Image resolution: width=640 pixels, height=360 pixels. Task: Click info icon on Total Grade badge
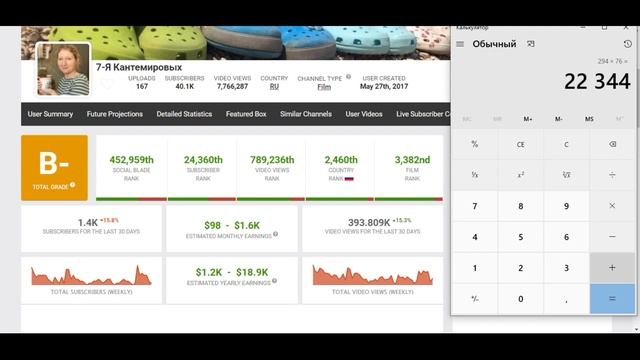72,185
